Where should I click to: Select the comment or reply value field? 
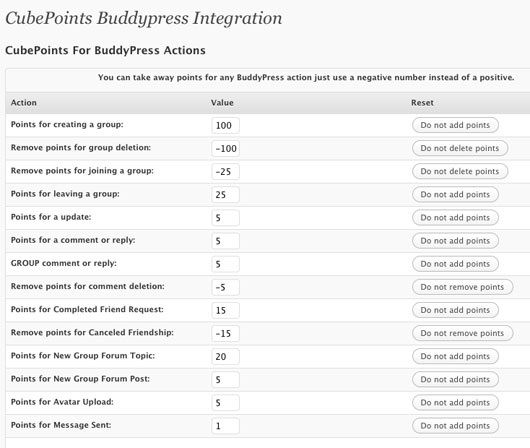pos(225,241)
